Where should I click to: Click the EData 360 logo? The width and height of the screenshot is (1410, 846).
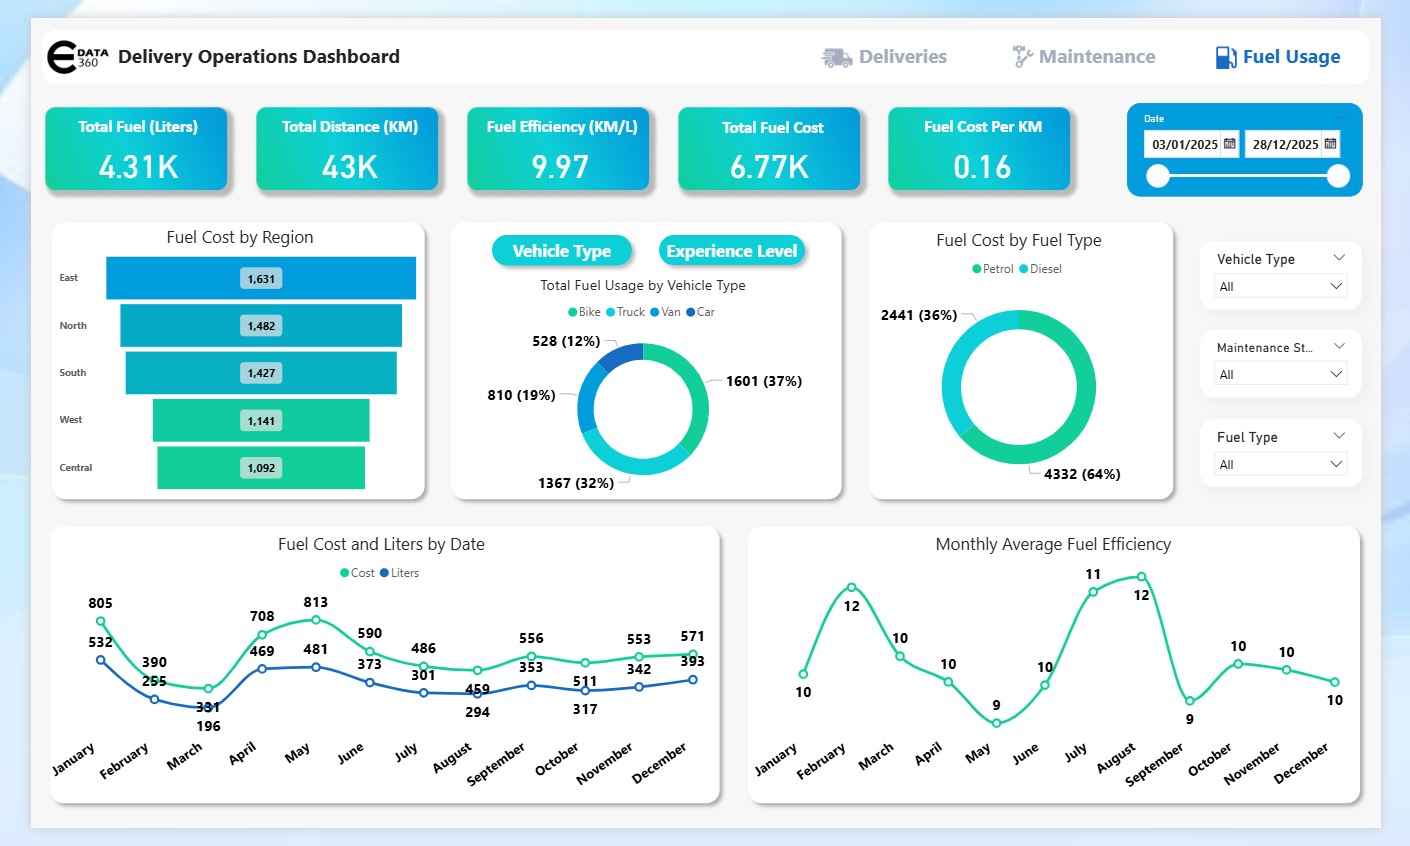[77, 57]
